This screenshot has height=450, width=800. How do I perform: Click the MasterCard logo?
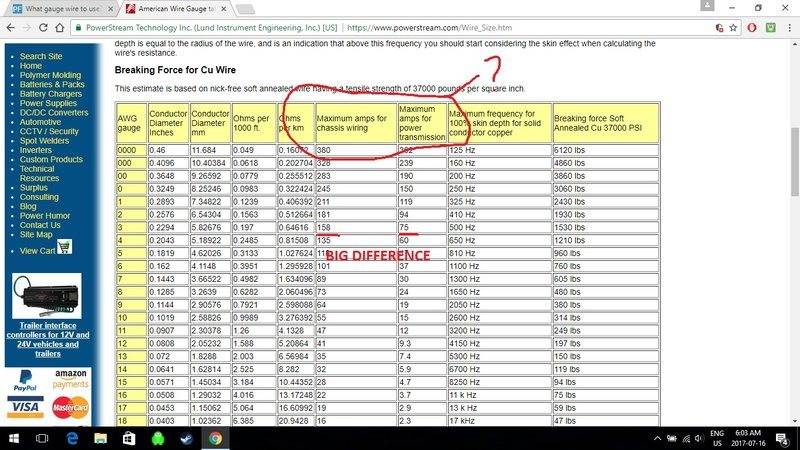click(70, 407)
